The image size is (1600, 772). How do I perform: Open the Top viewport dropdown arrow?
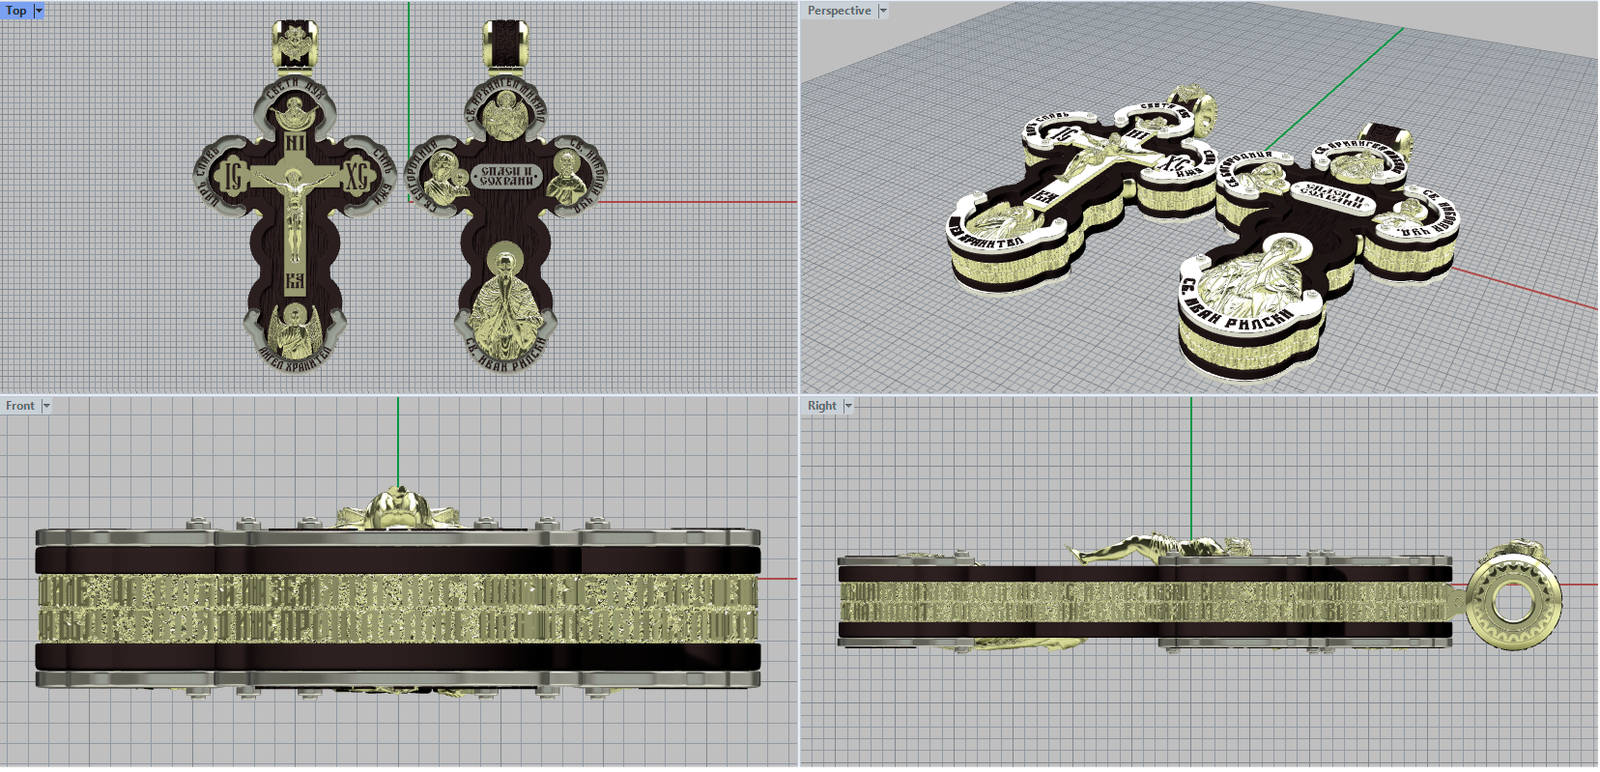[x=39, y=10]
